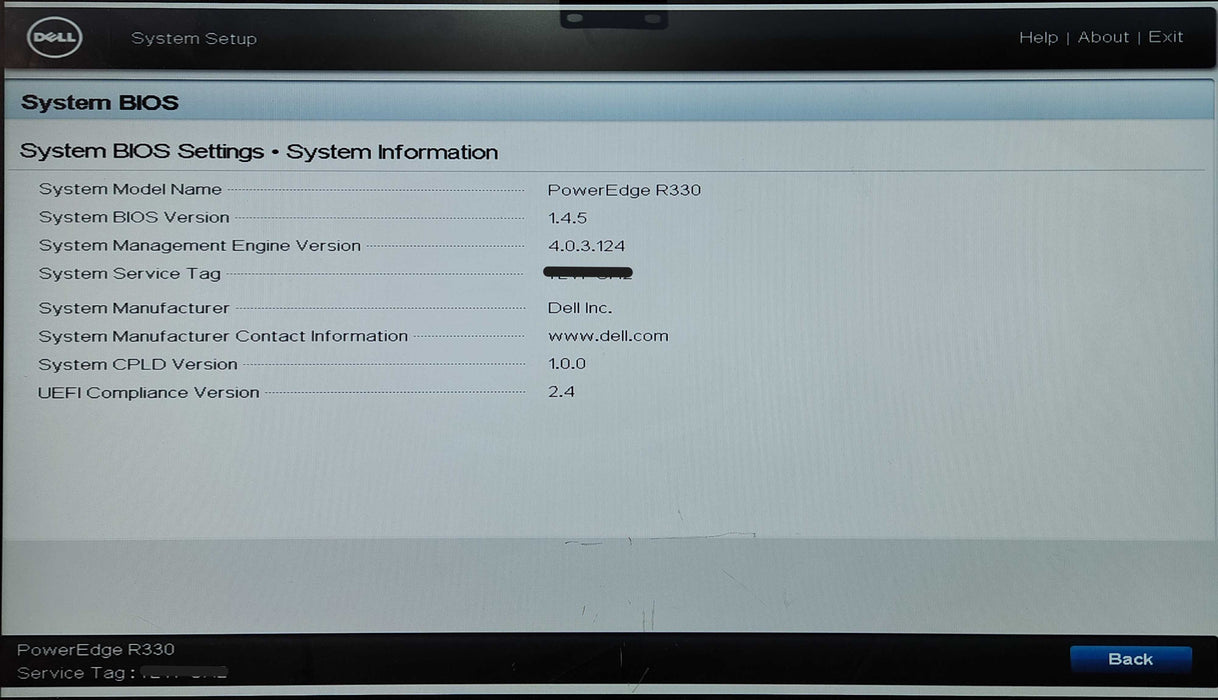Click the System Setup title text
1218x700 pixels.
point(194,39)
